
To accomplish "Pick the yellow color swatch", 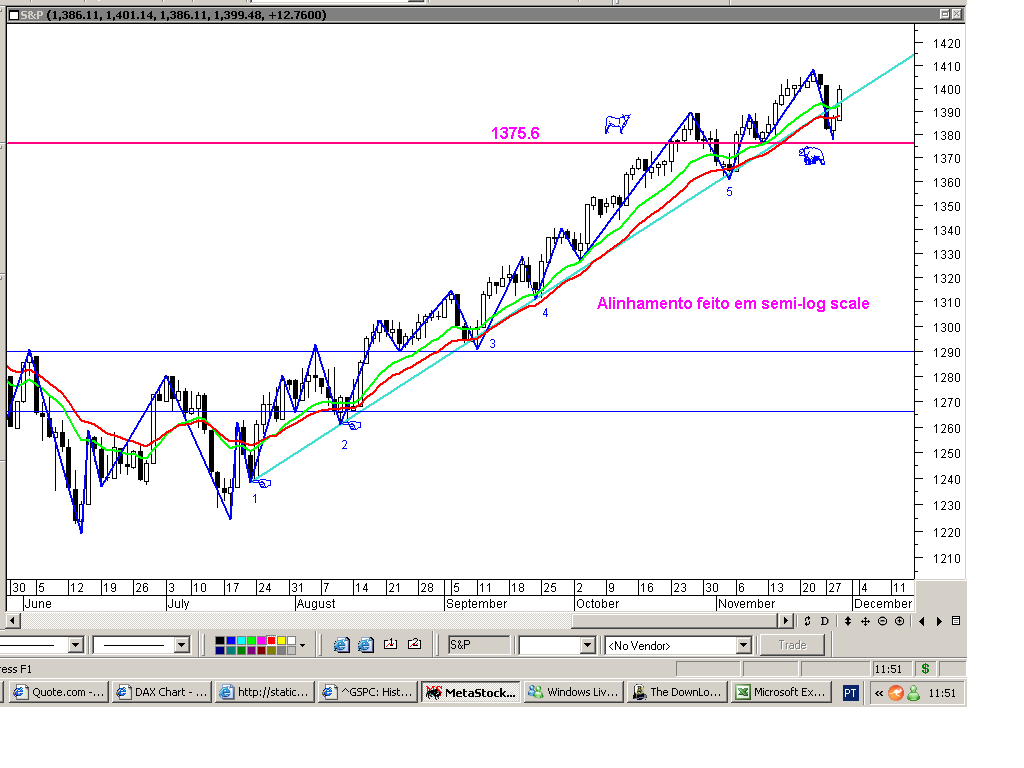I will tap(281, 641).
